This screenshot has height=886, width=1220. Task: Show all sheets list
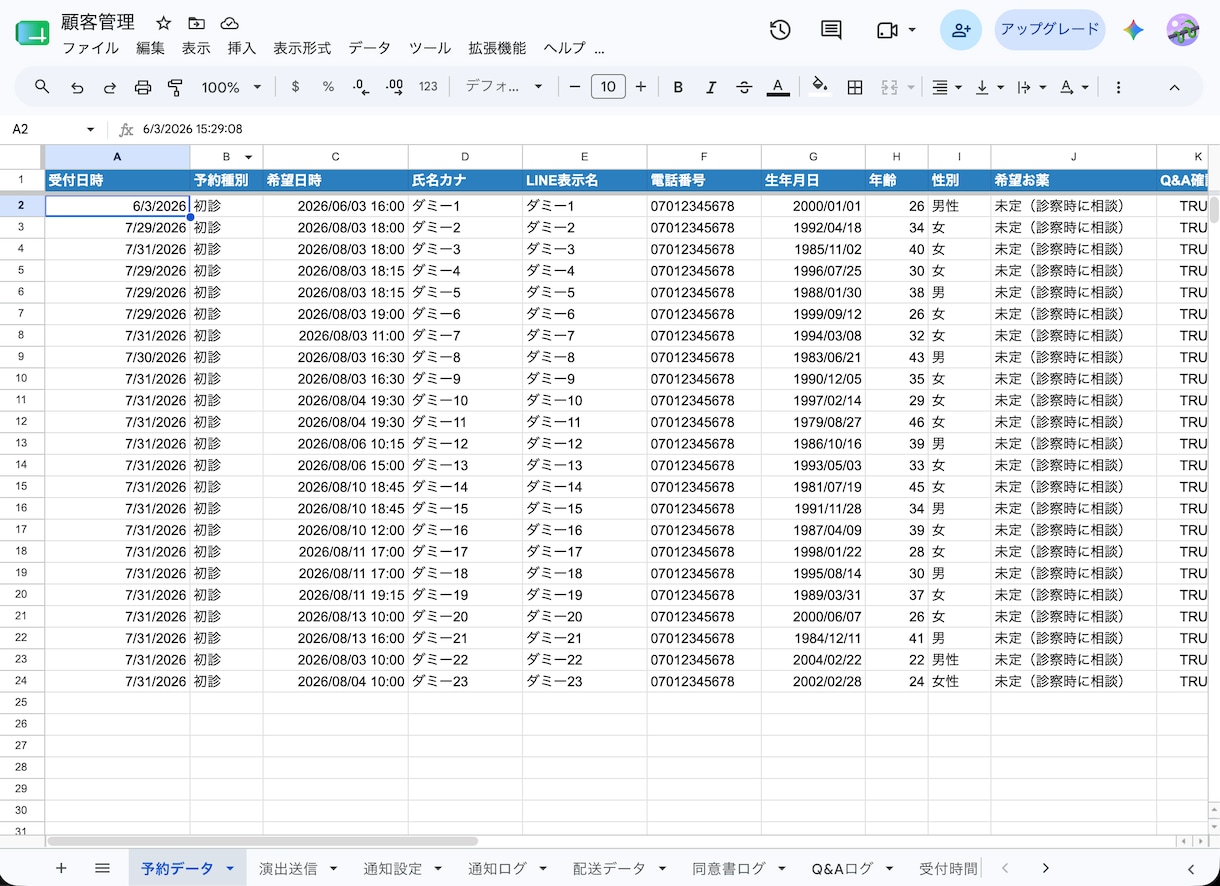(x=102, y=868)
